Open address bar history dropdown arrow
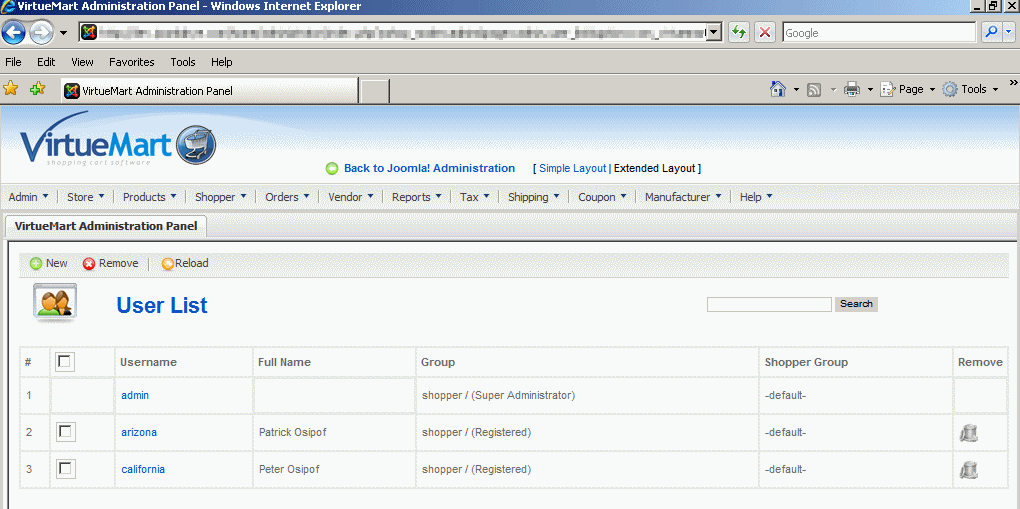 coord(714,32)
